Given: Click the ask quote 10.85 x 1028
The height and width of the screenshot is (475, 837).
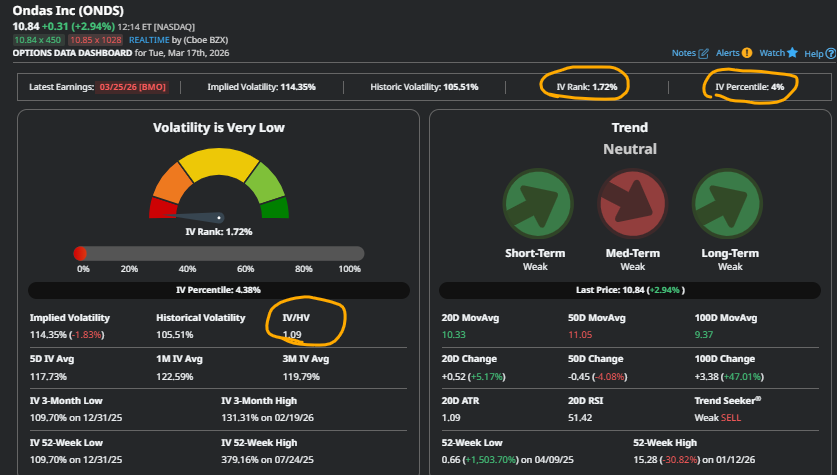Looking at the screenshot, I should point(96,40).
